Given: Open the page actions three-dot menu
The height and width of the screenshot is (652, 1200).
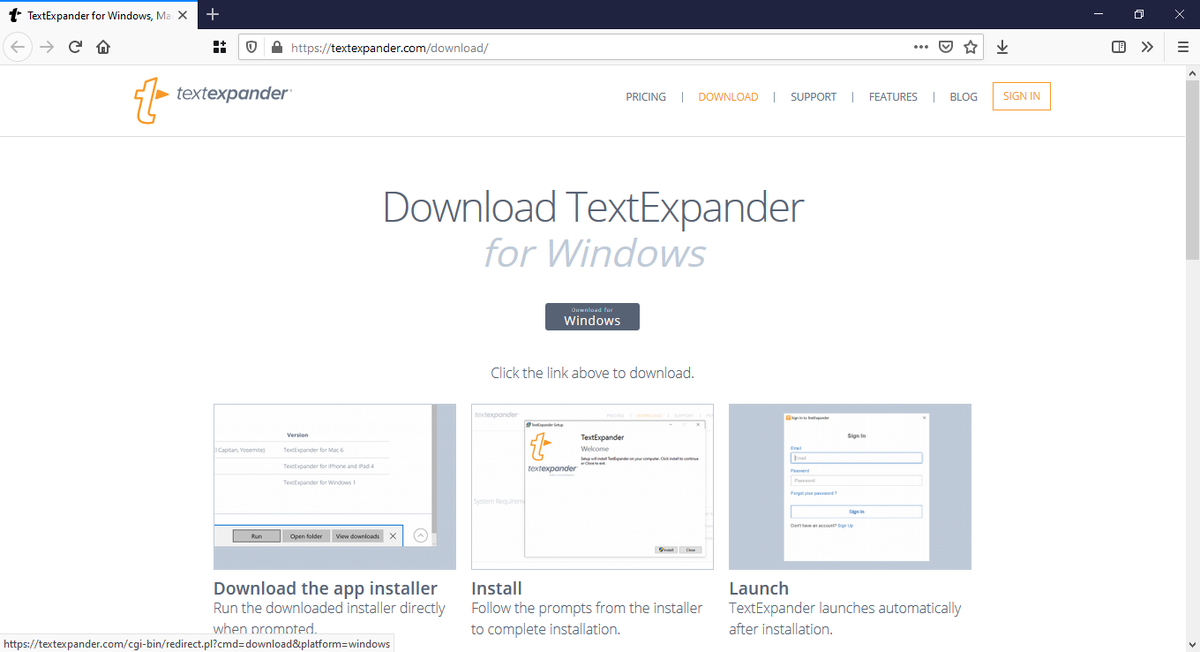Looking at the screenshot, I should tap(921, 47).
